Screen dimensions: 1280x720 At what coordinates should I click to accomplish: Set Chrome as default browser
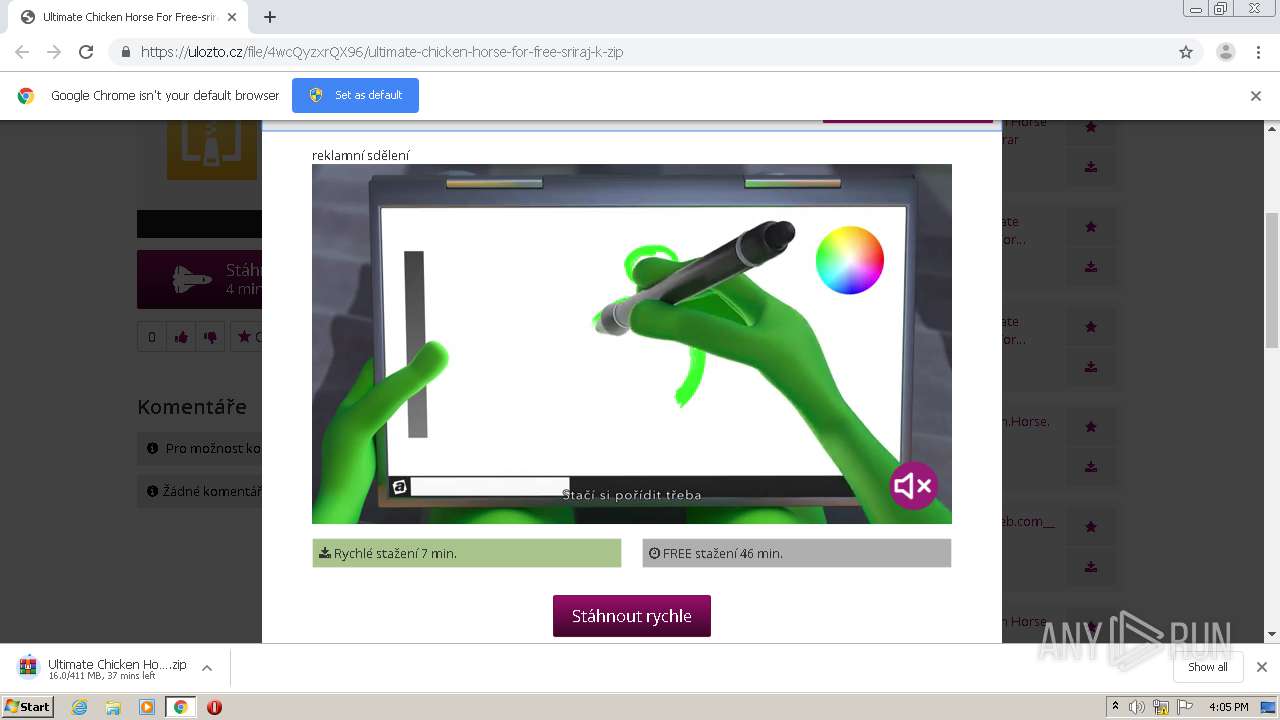tap(355, 95)
